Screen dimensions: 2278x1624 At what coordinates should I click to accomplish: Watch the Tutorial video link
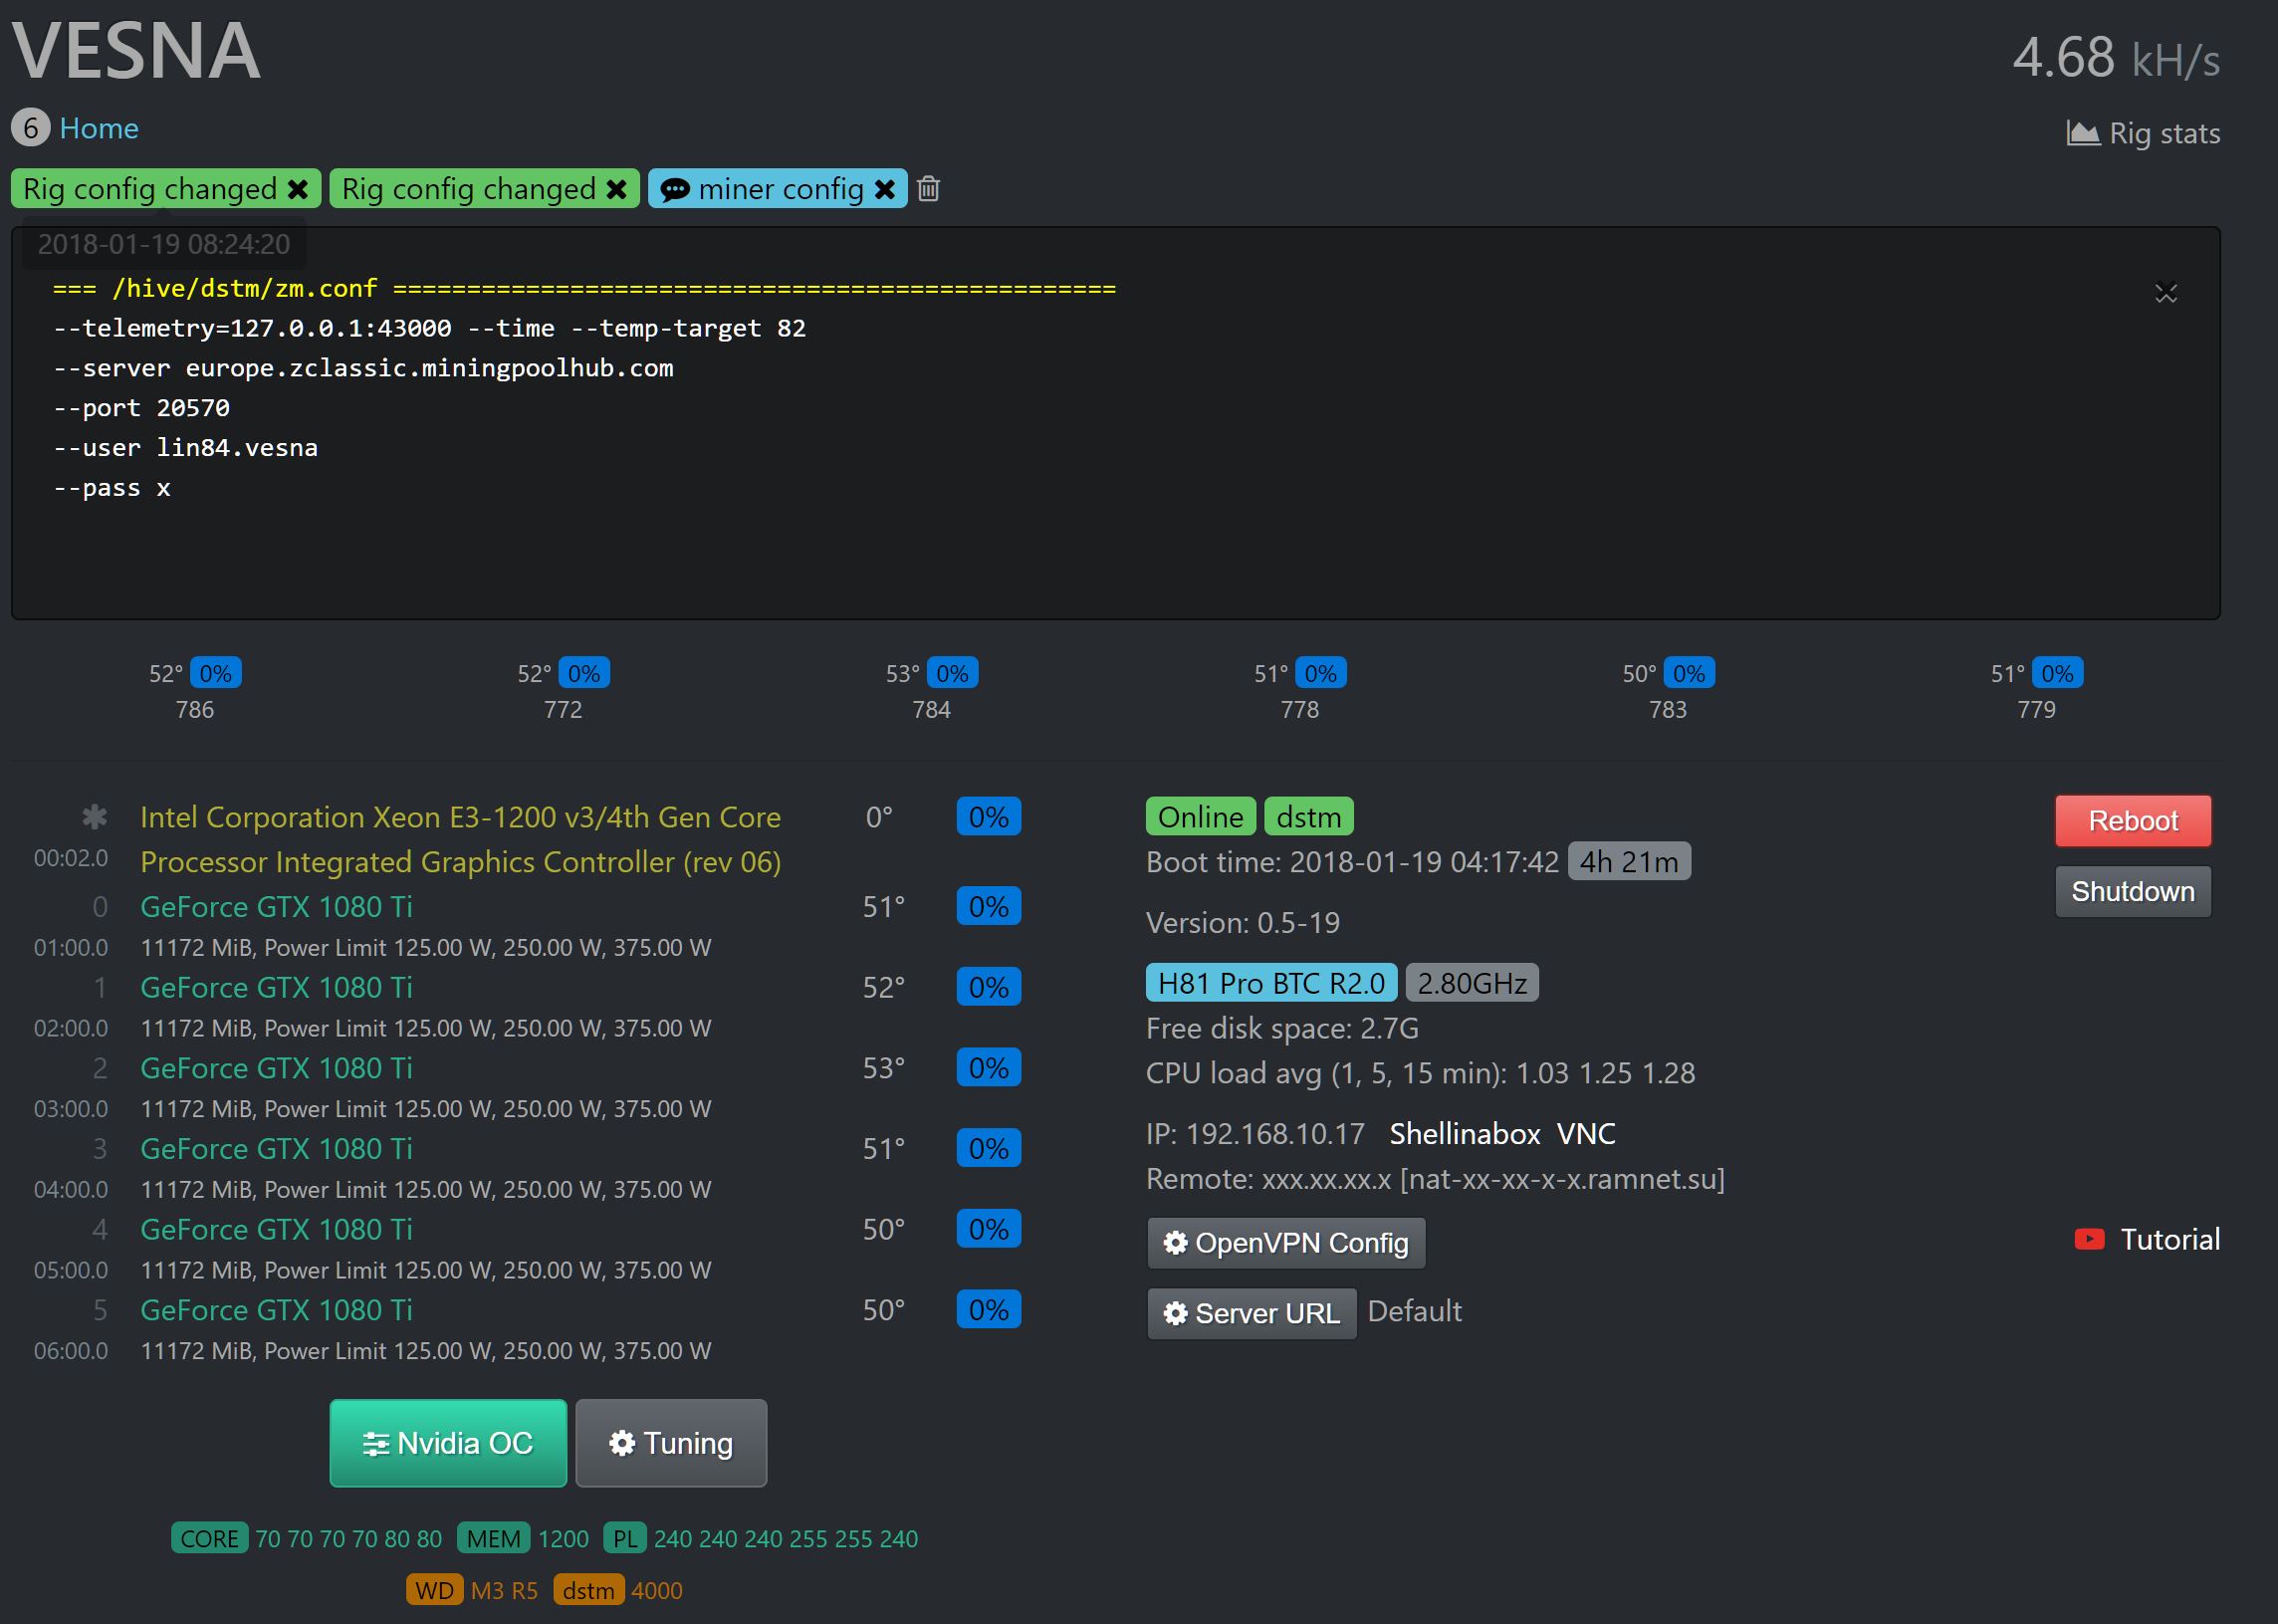tap(2147, 1239)
